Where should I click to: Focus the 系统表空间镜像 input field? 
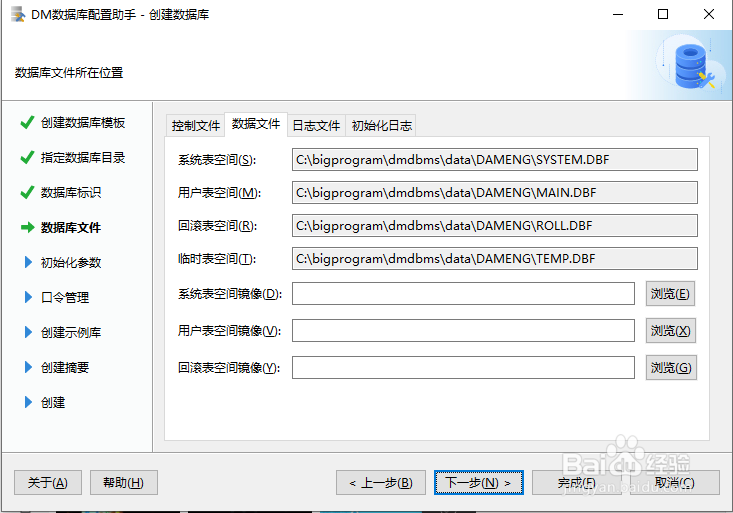[463, 294]
